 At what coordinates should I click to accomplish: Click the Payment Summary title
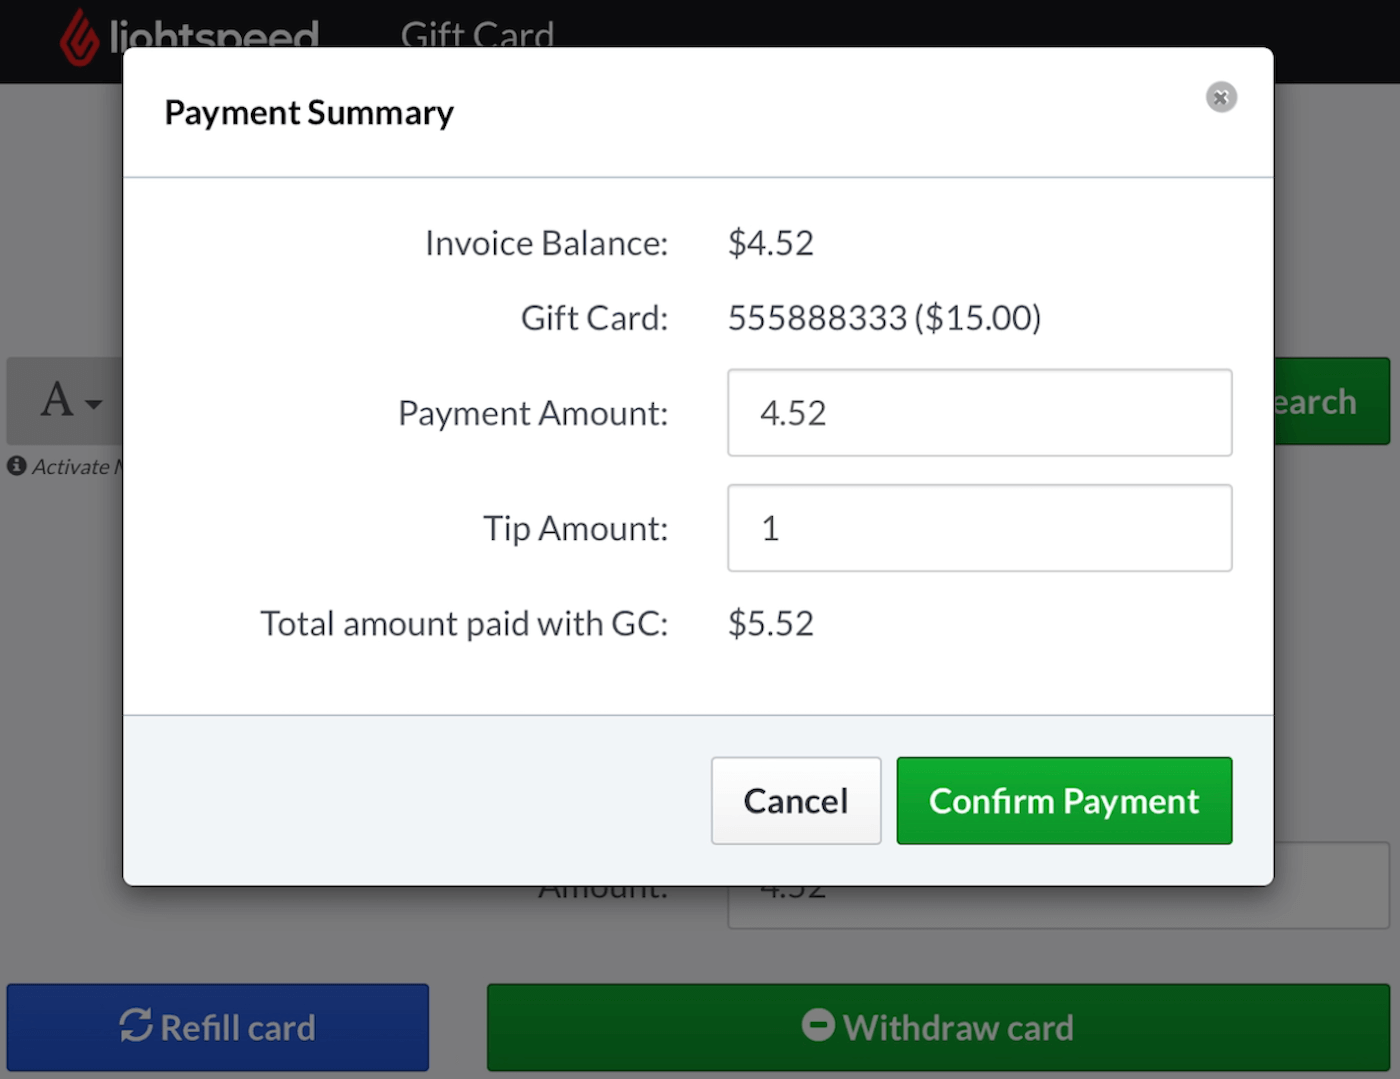coord(309,113)
